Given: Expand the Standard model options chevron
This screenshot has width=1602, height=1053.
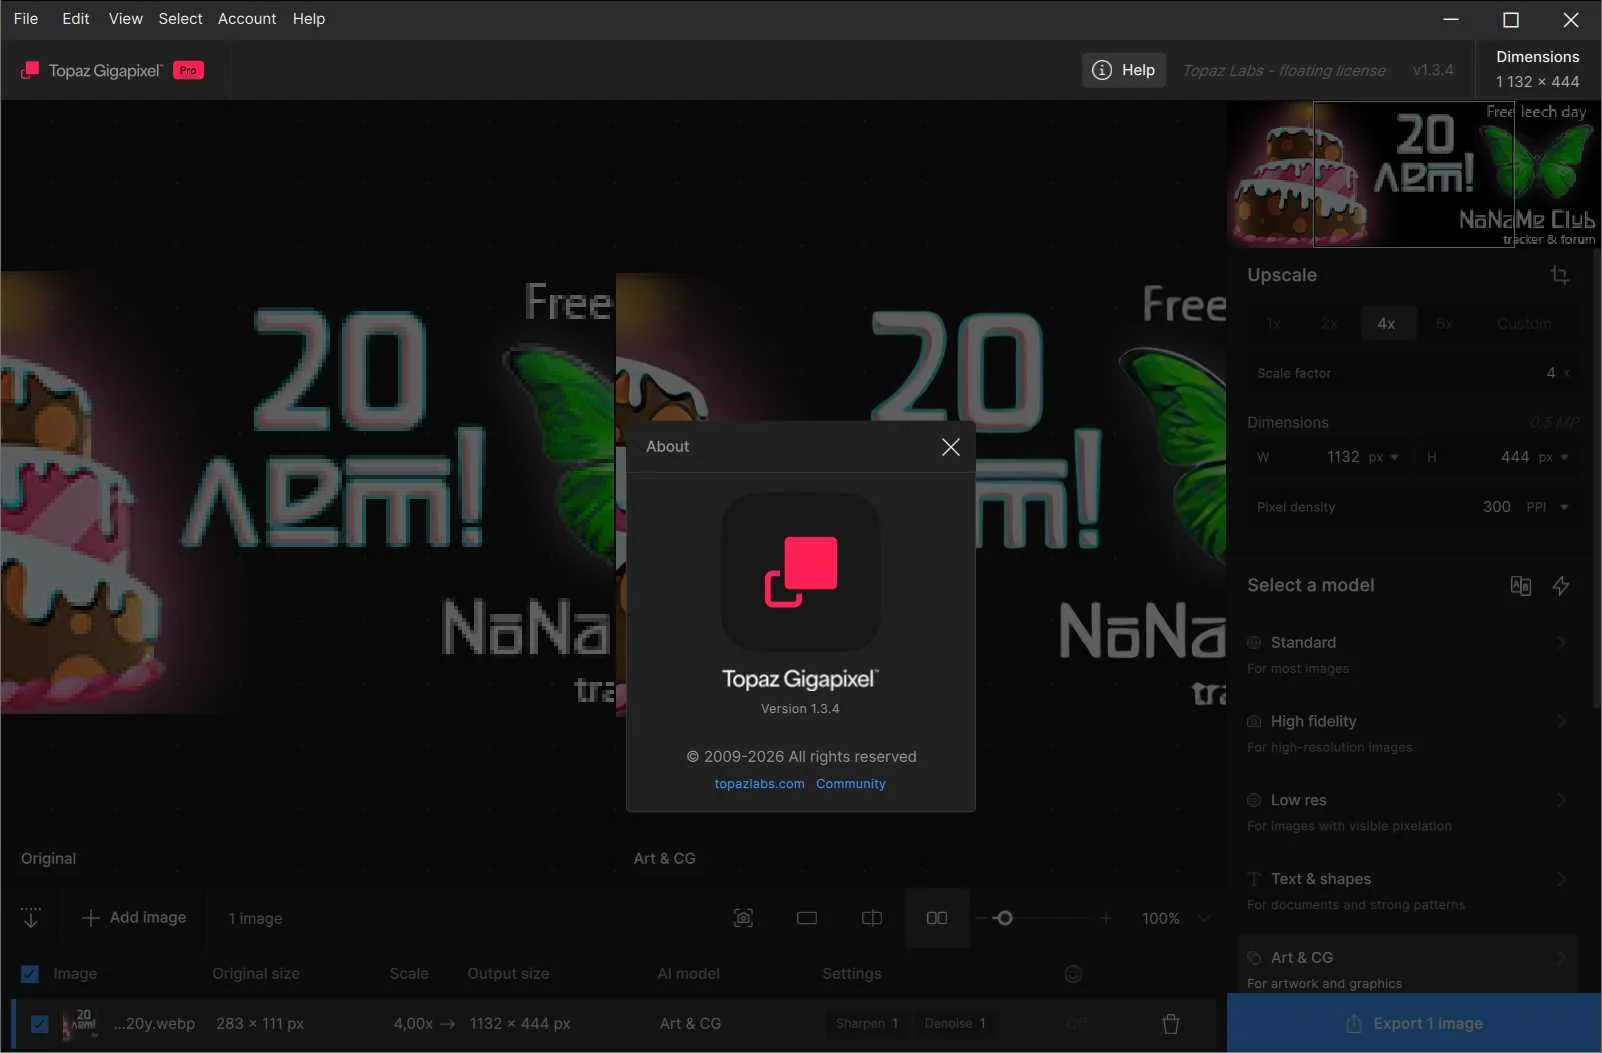Looking at the screenshot, I should (x=1561, y=642).
